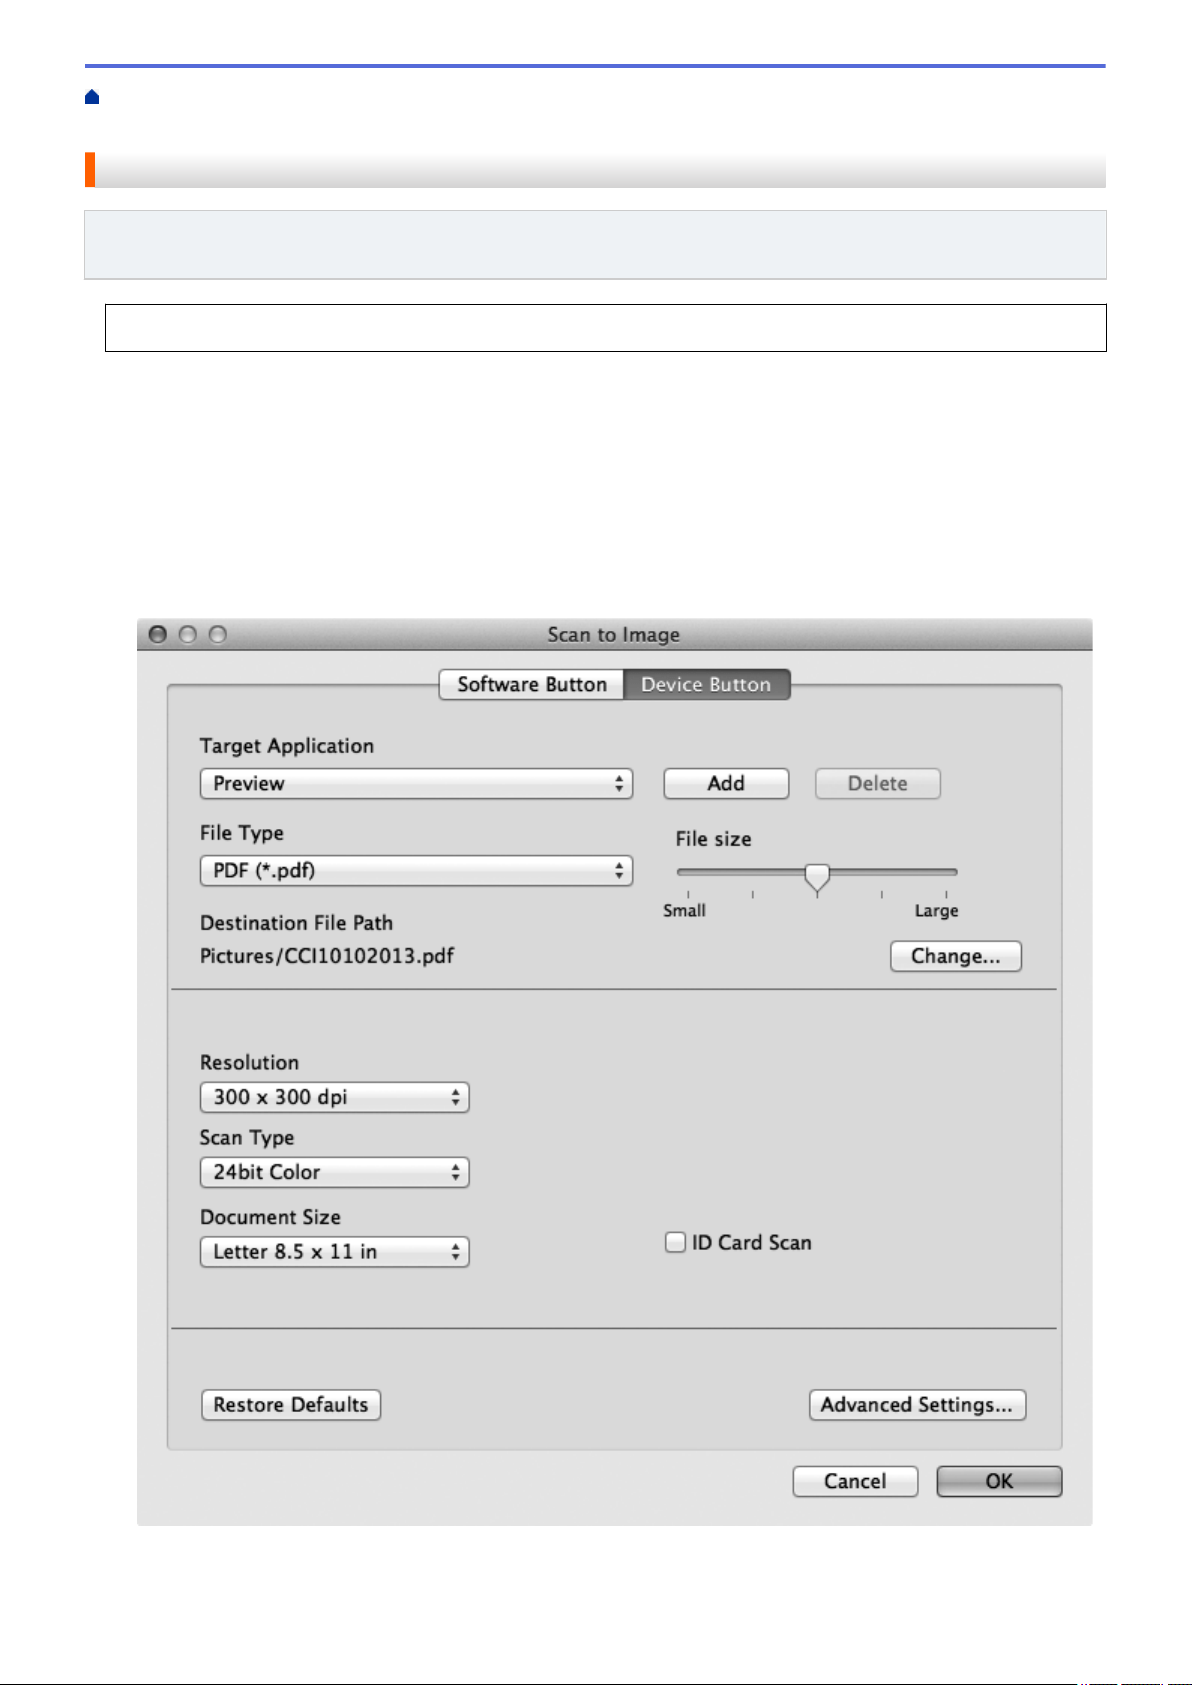
Task: Click the Small end of File size slider
Action: [685, 910]
